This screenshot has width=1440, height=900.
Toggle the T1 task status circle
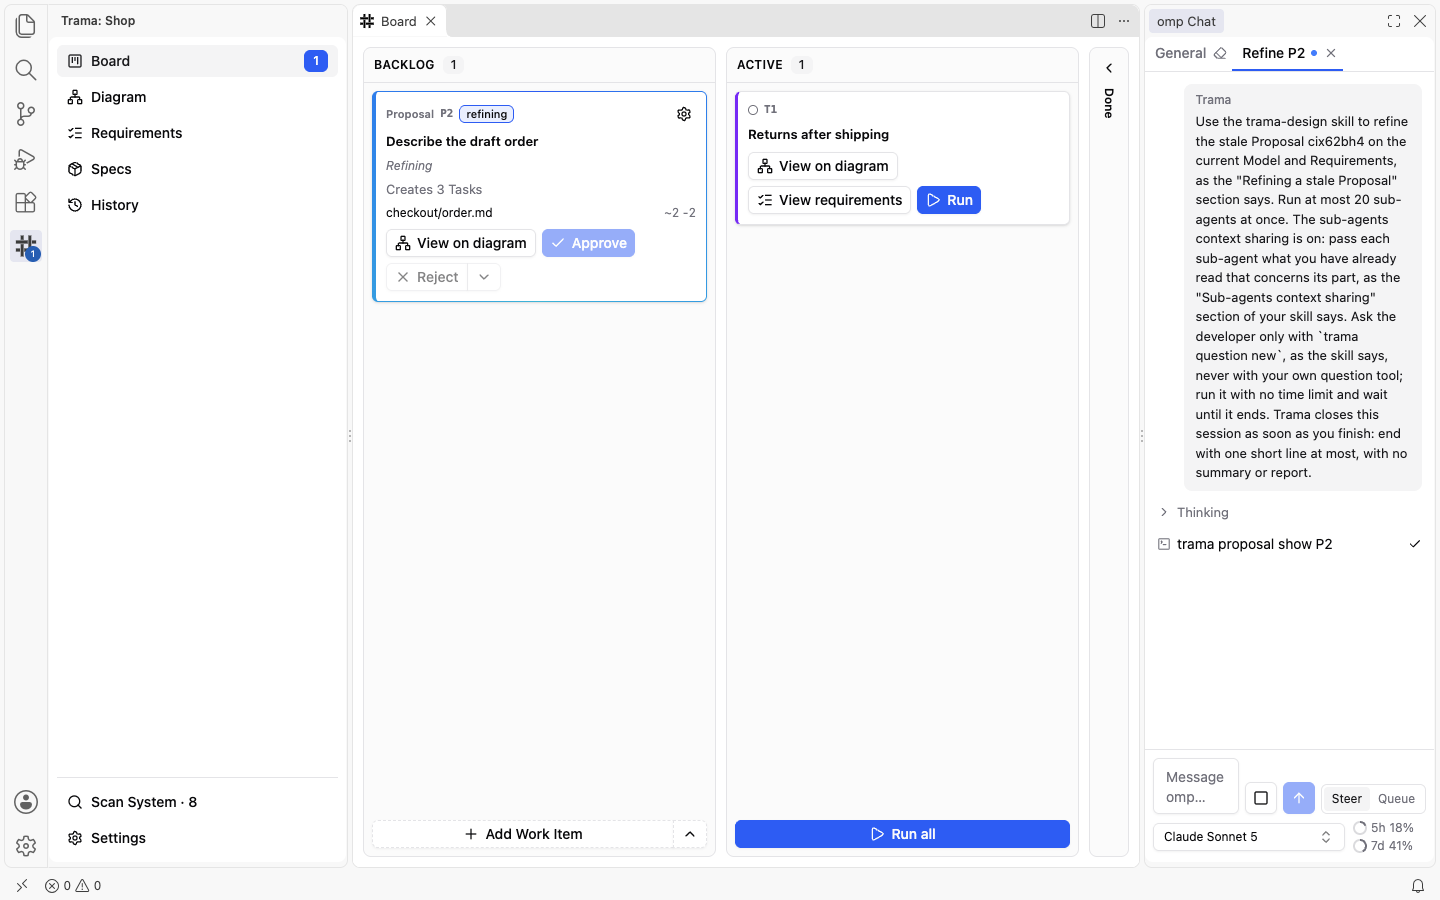click(753, 110)
